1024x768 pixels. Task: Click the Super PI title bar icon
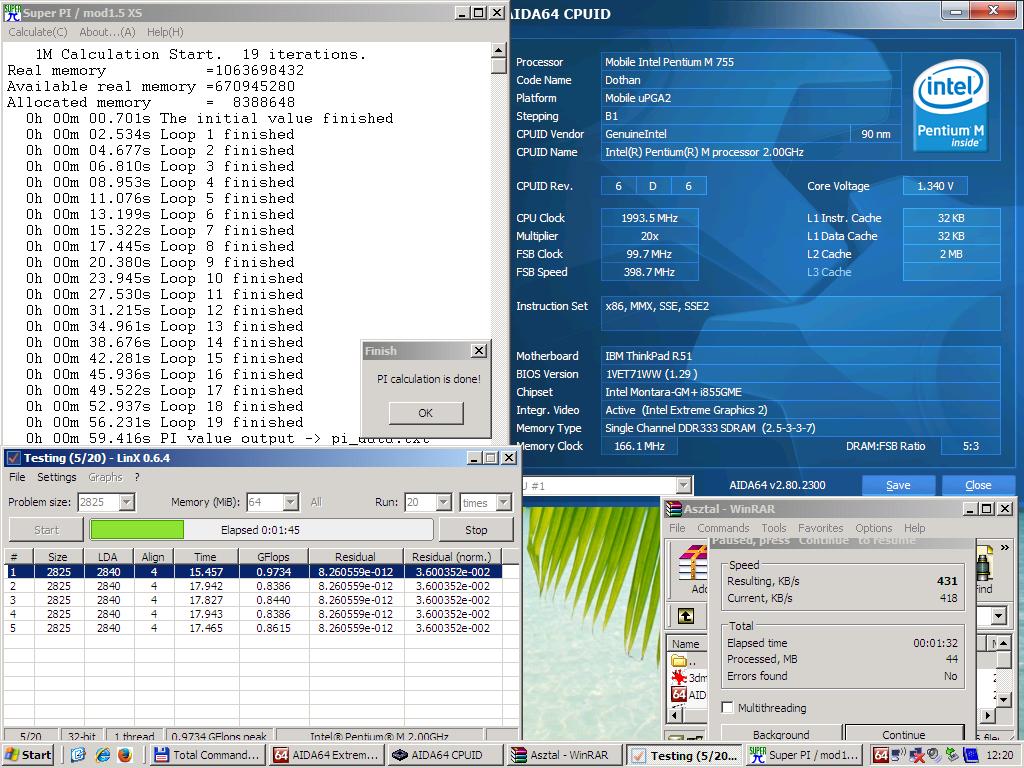(12, 12)
